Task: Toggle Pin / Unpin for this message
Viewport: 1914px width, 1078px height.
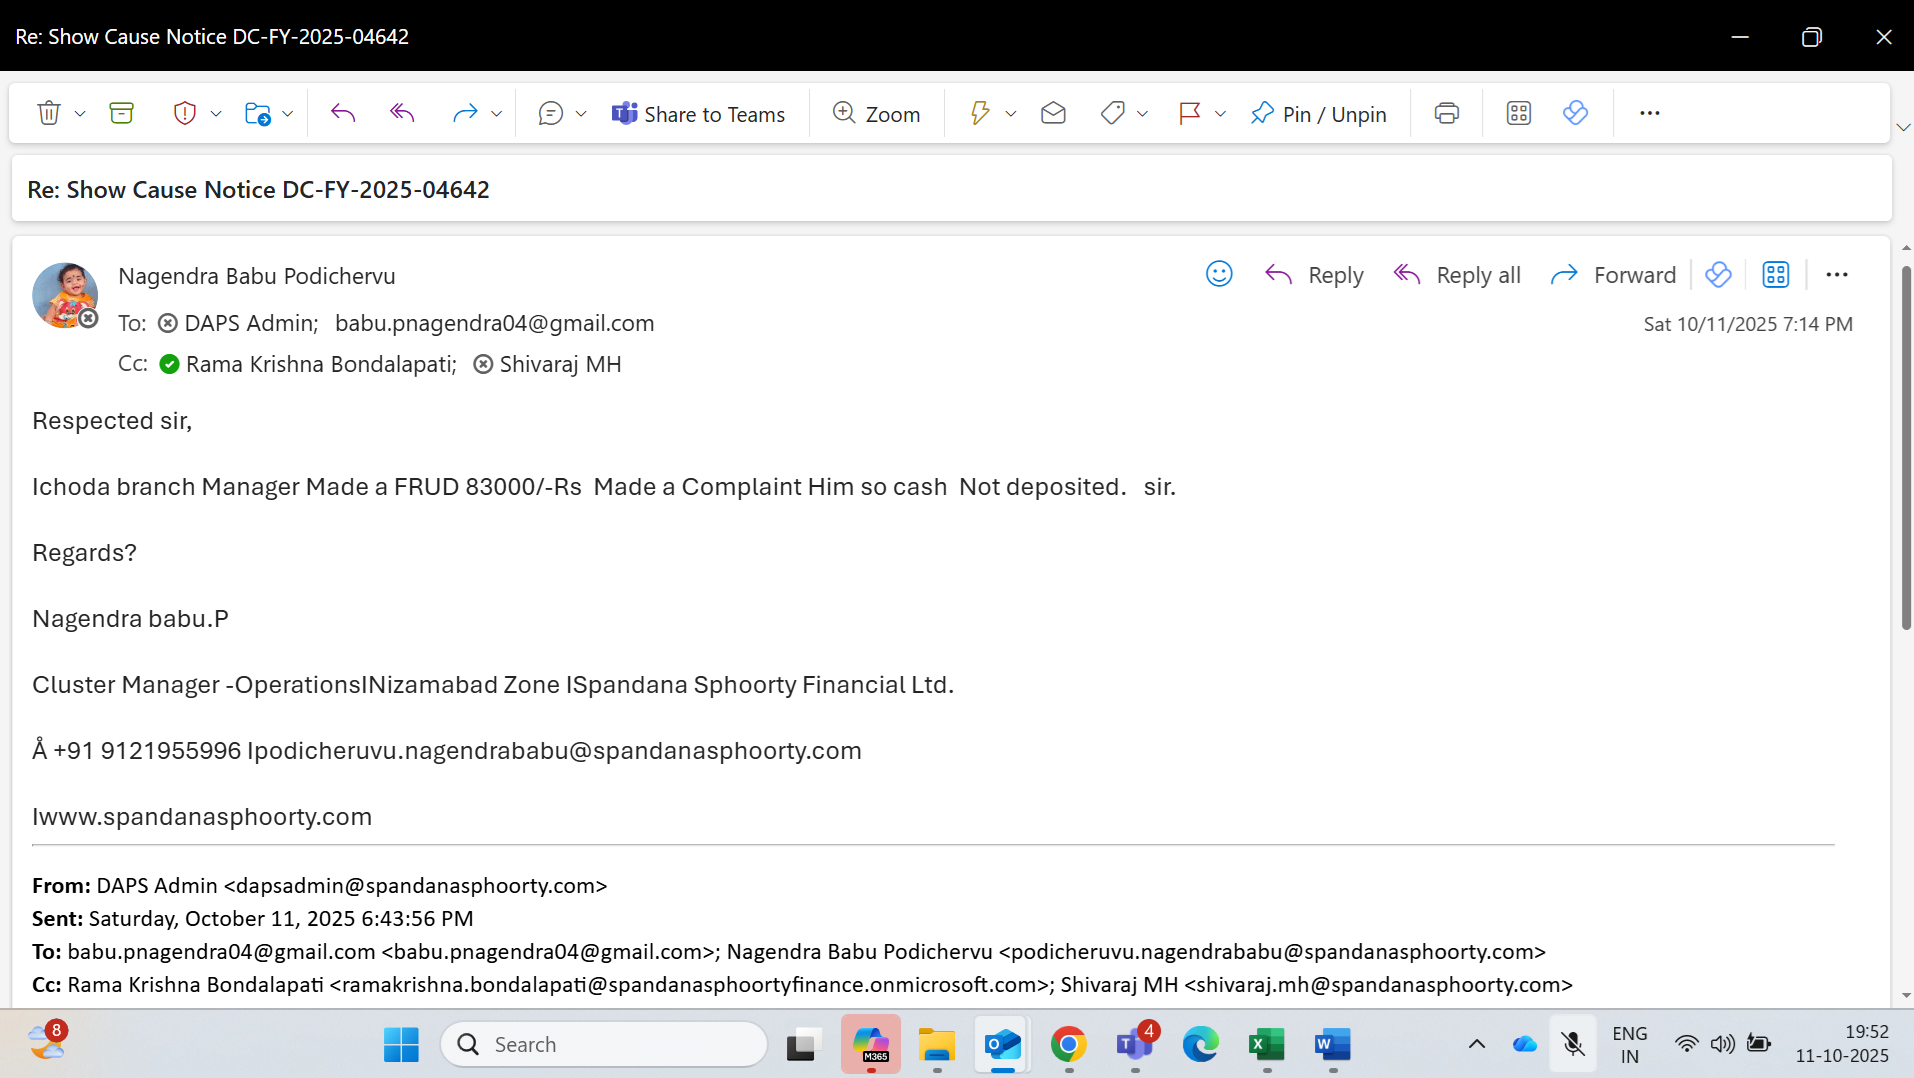Action: [1318, 113]
